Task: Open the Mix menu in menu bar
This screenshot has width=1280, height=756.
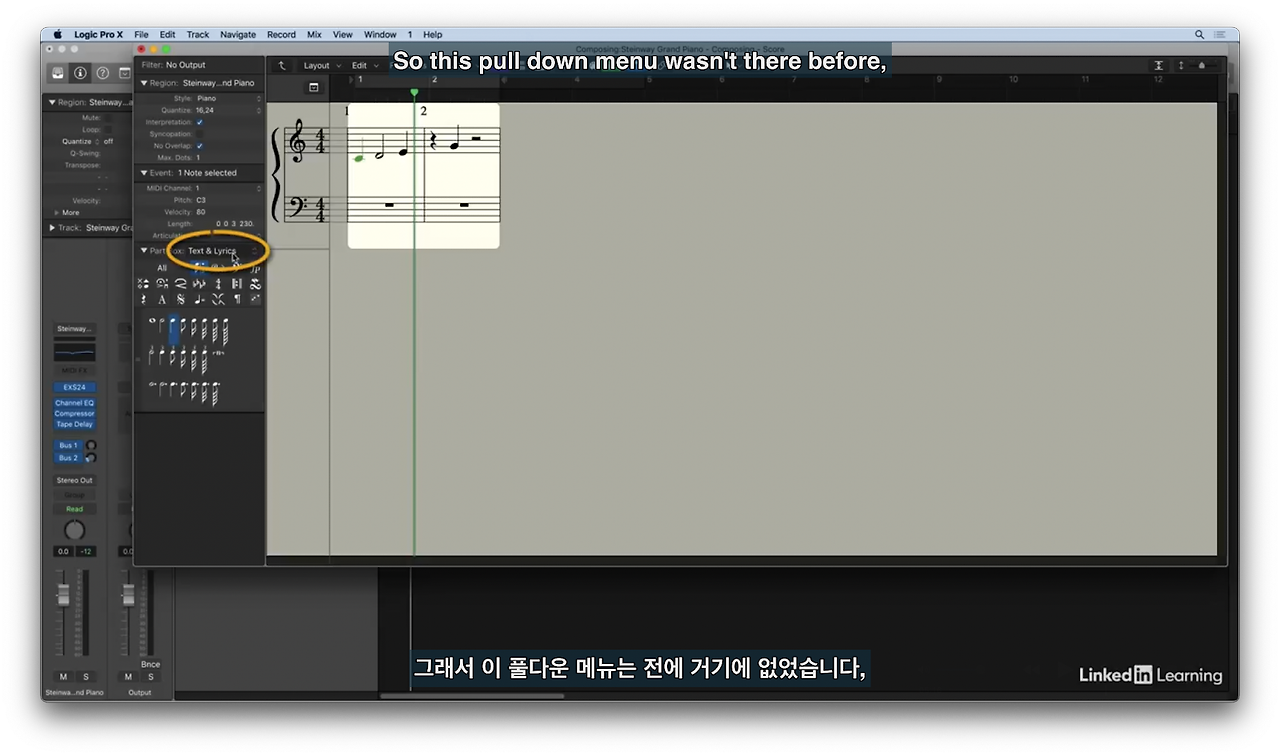Action: (314, 34)
